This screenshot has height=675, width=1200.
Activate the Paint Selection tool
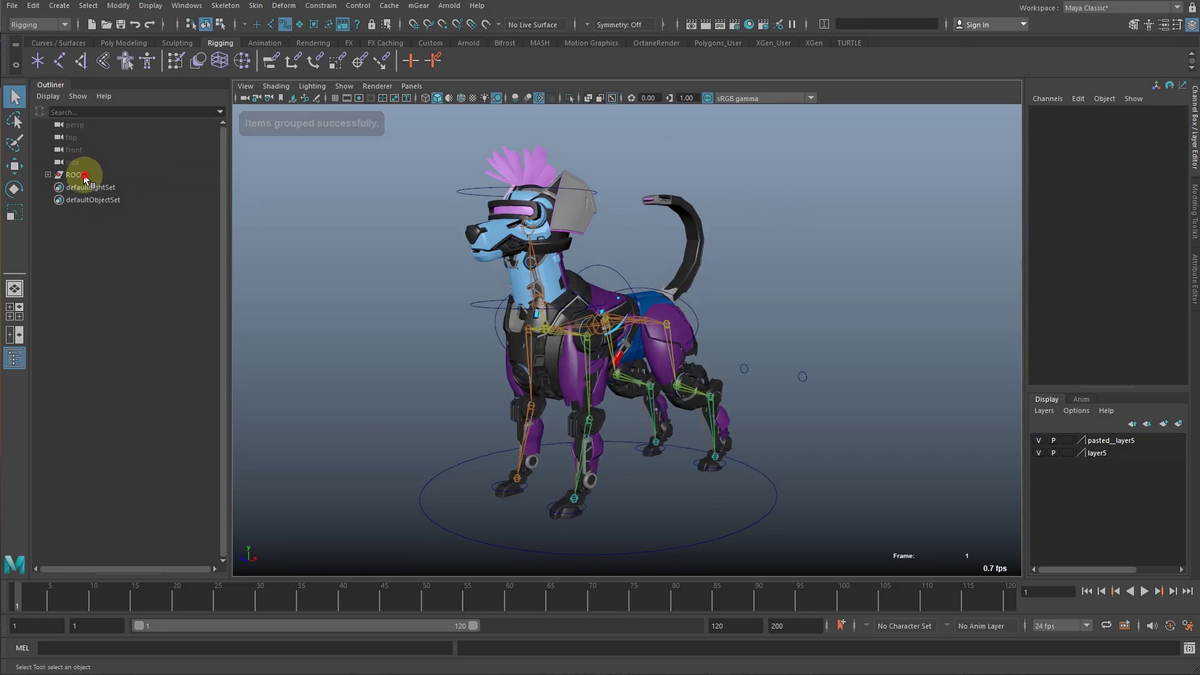14,143
